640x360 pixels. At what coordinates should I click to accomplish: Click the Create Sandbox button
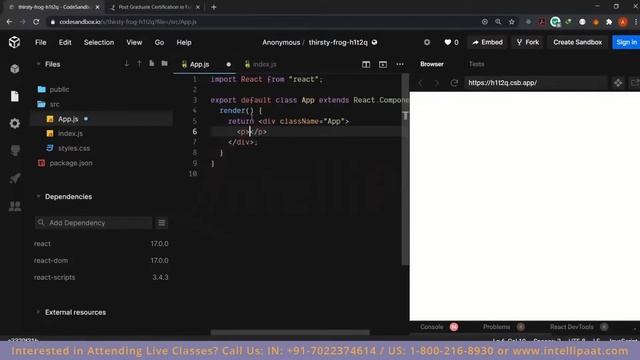tap(578, 42)
